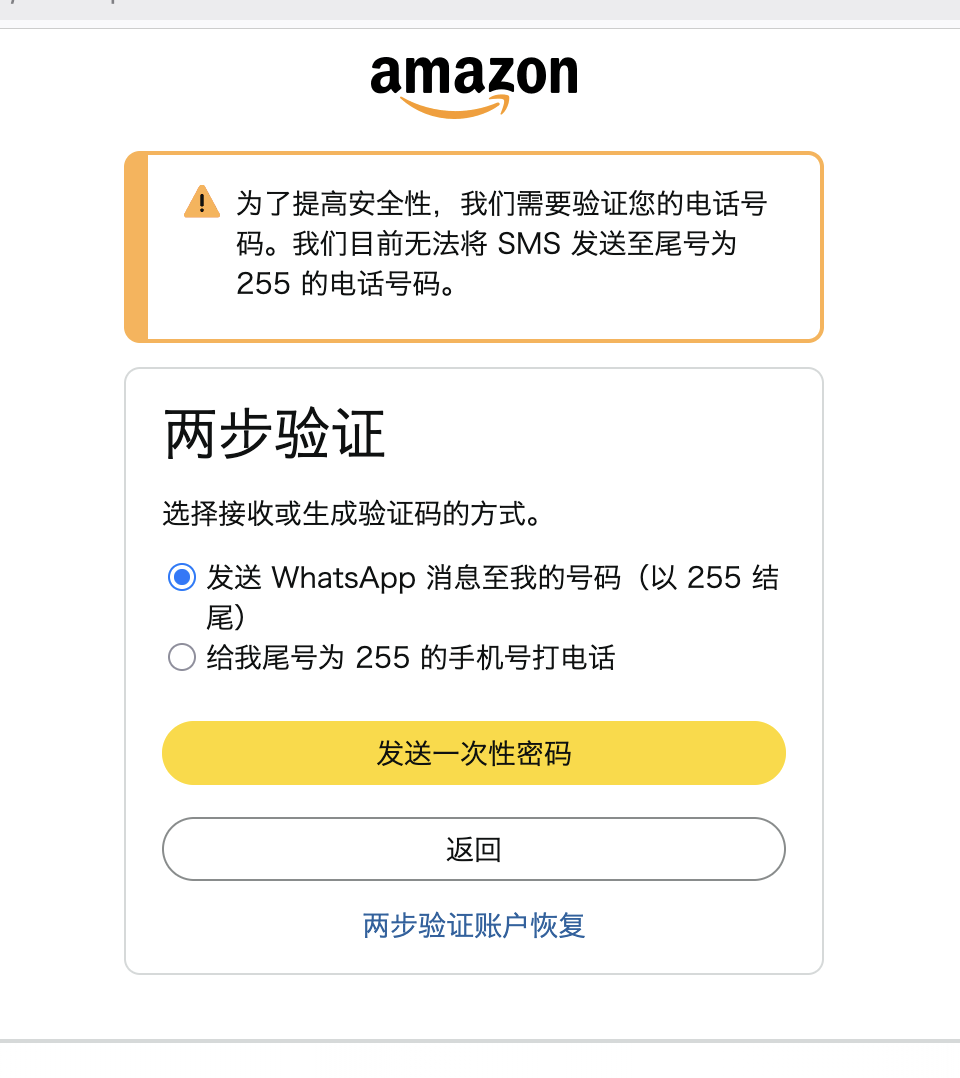
Task: Open the 两步验证账户恢复 link
Action: pyautogui.click(x=474, y=925)
